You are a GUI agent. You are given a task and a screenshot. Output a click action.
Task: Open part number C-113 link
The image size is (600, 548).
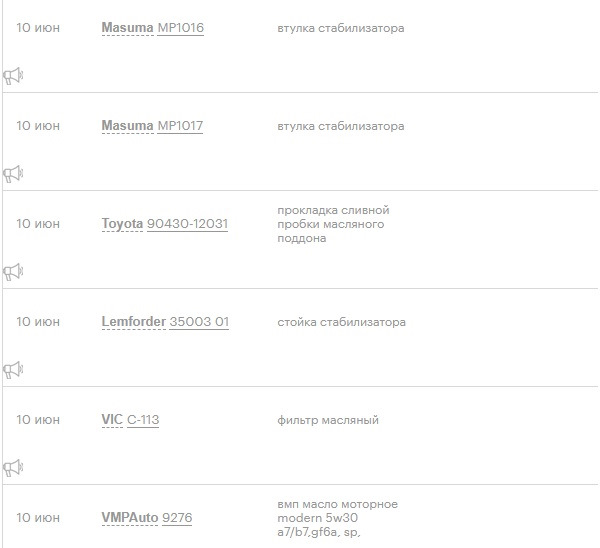143,420
